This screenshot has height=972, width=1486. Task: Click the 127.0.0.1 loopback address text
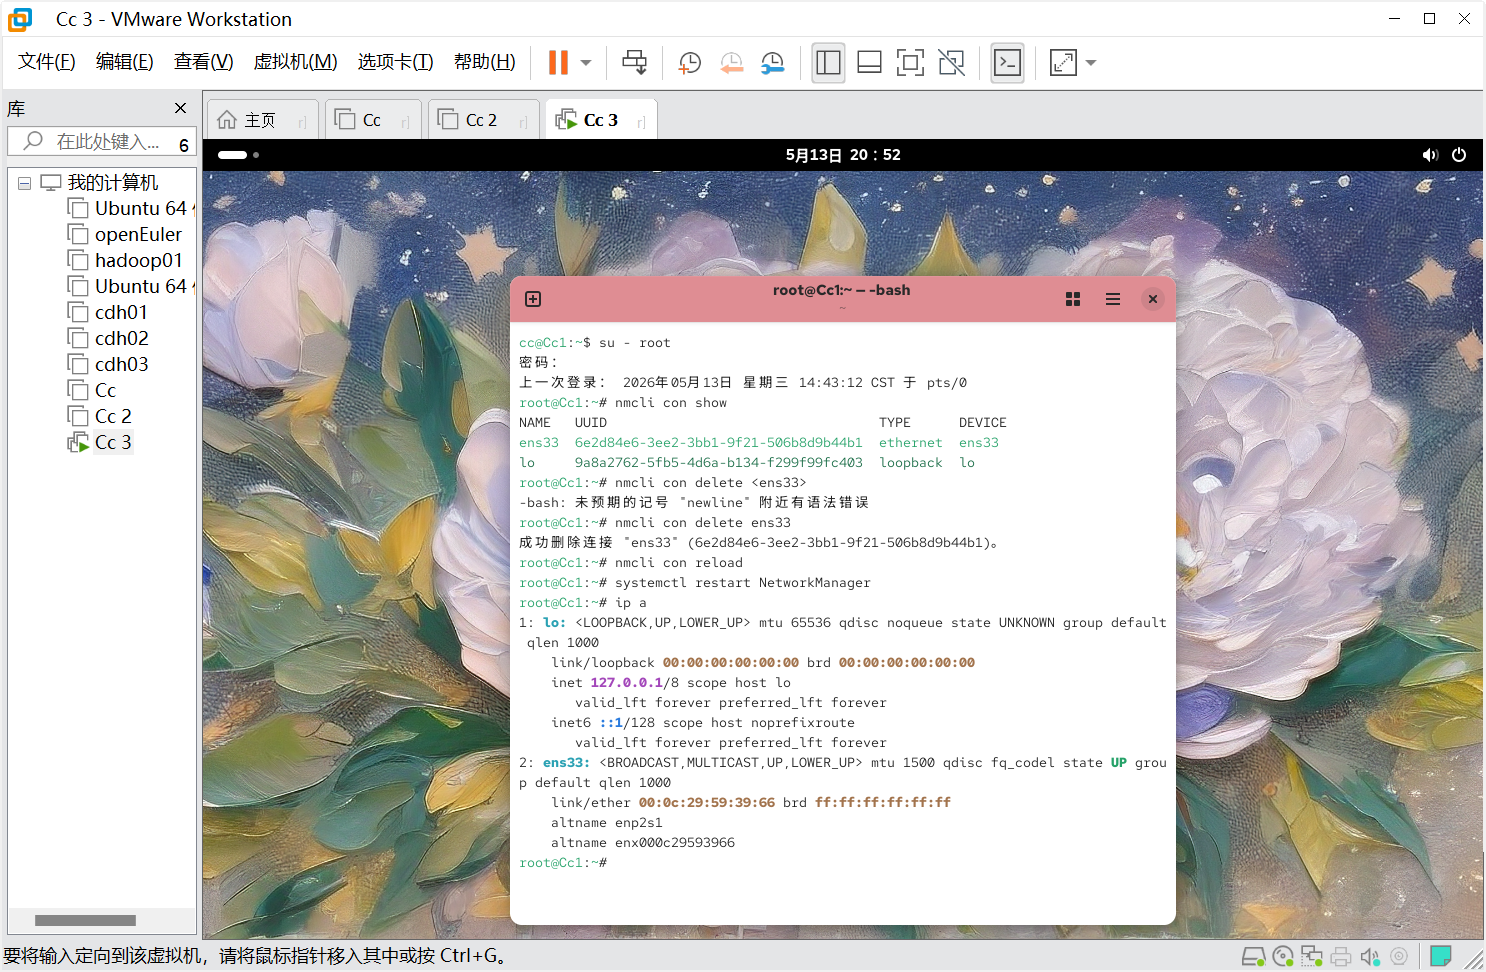tap(627, 683)
